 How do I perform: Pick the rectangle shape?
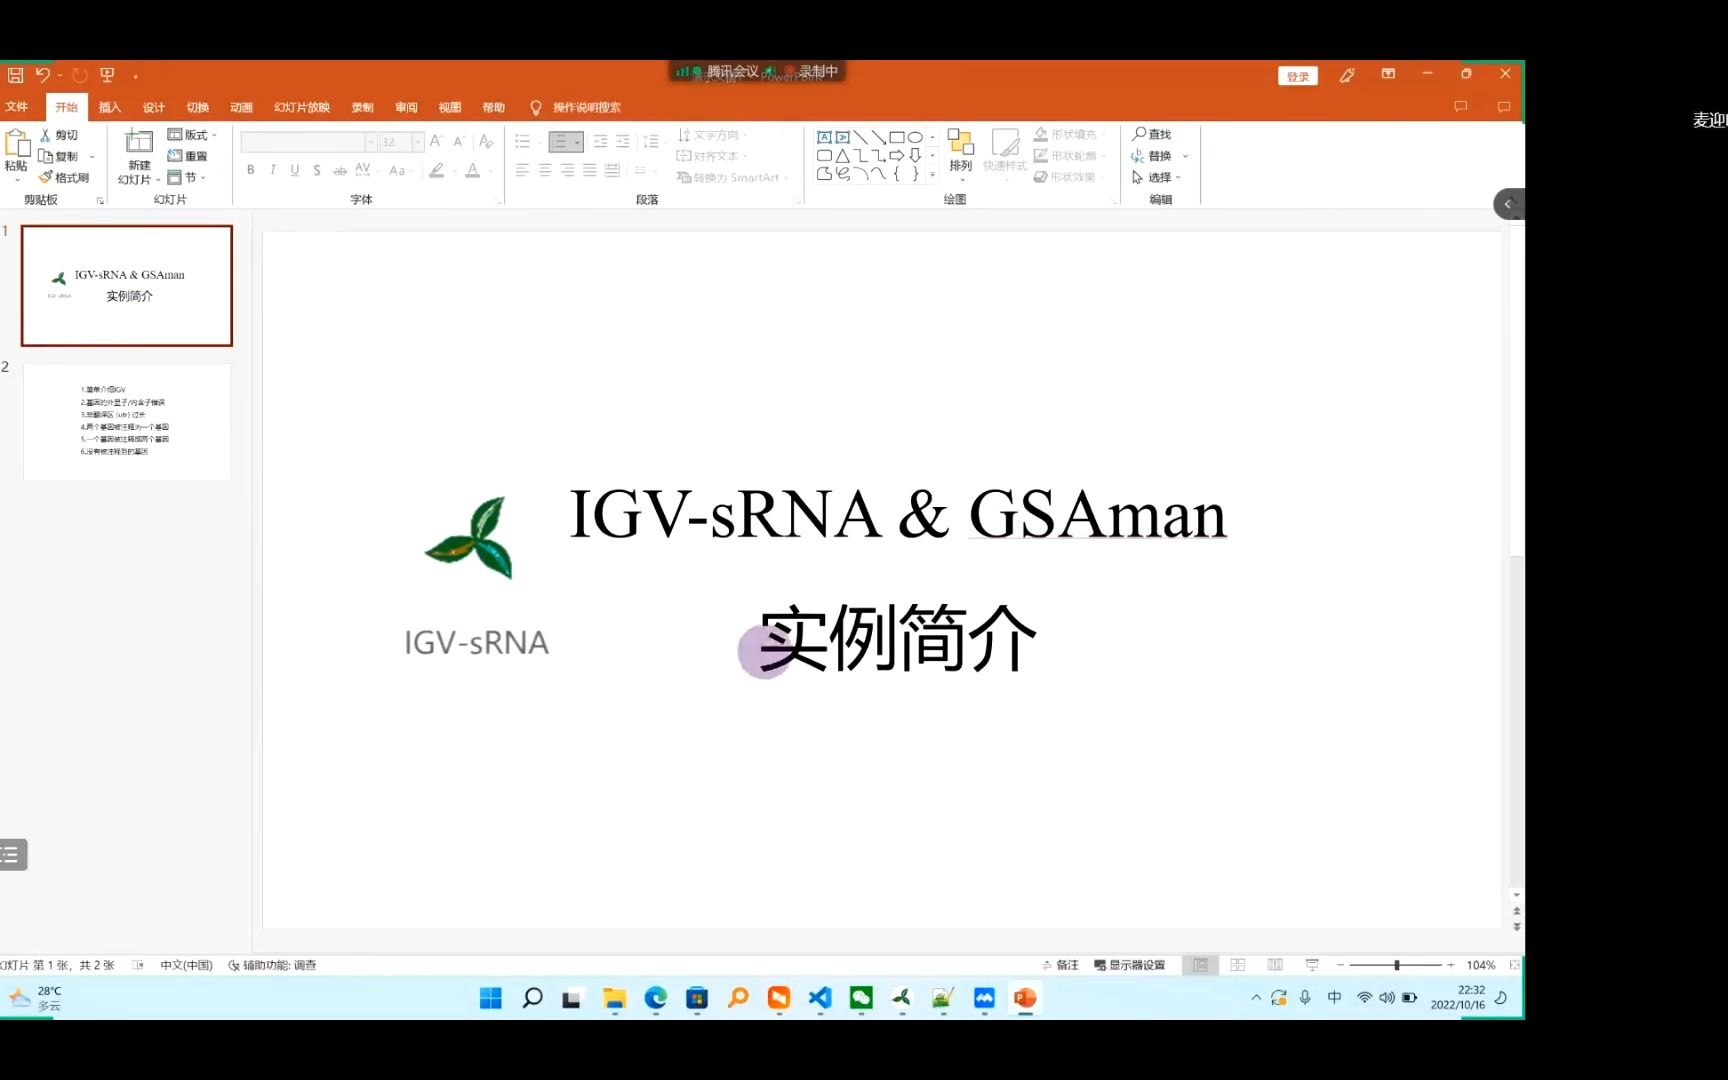[897, 137]
